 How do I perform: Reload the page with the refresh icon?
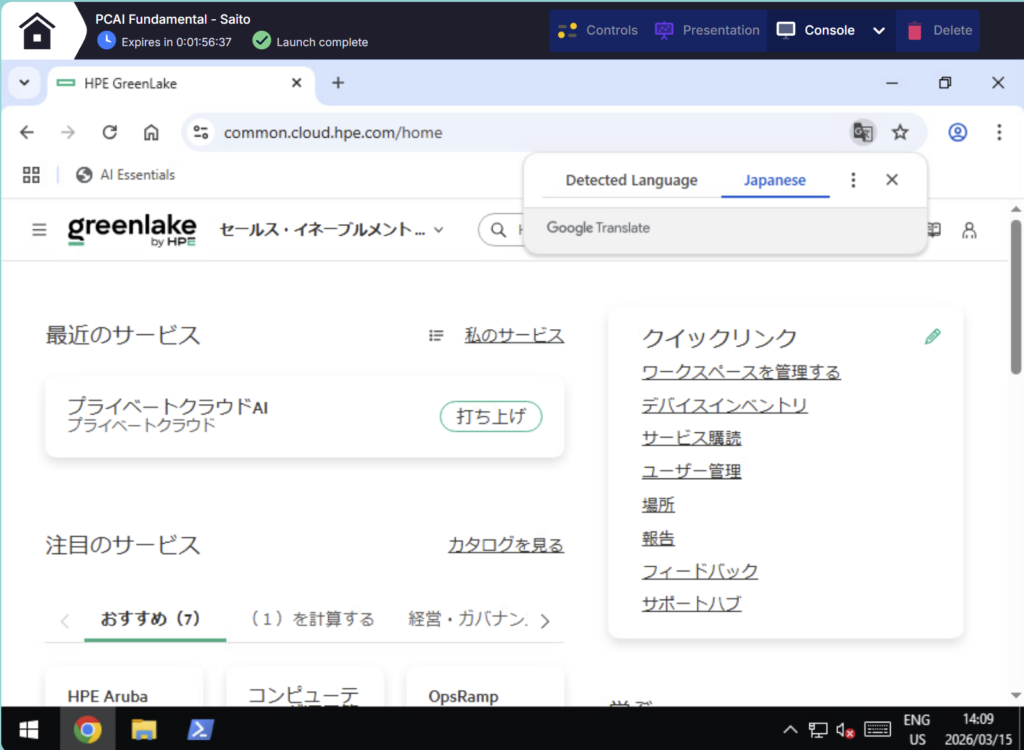110,132
